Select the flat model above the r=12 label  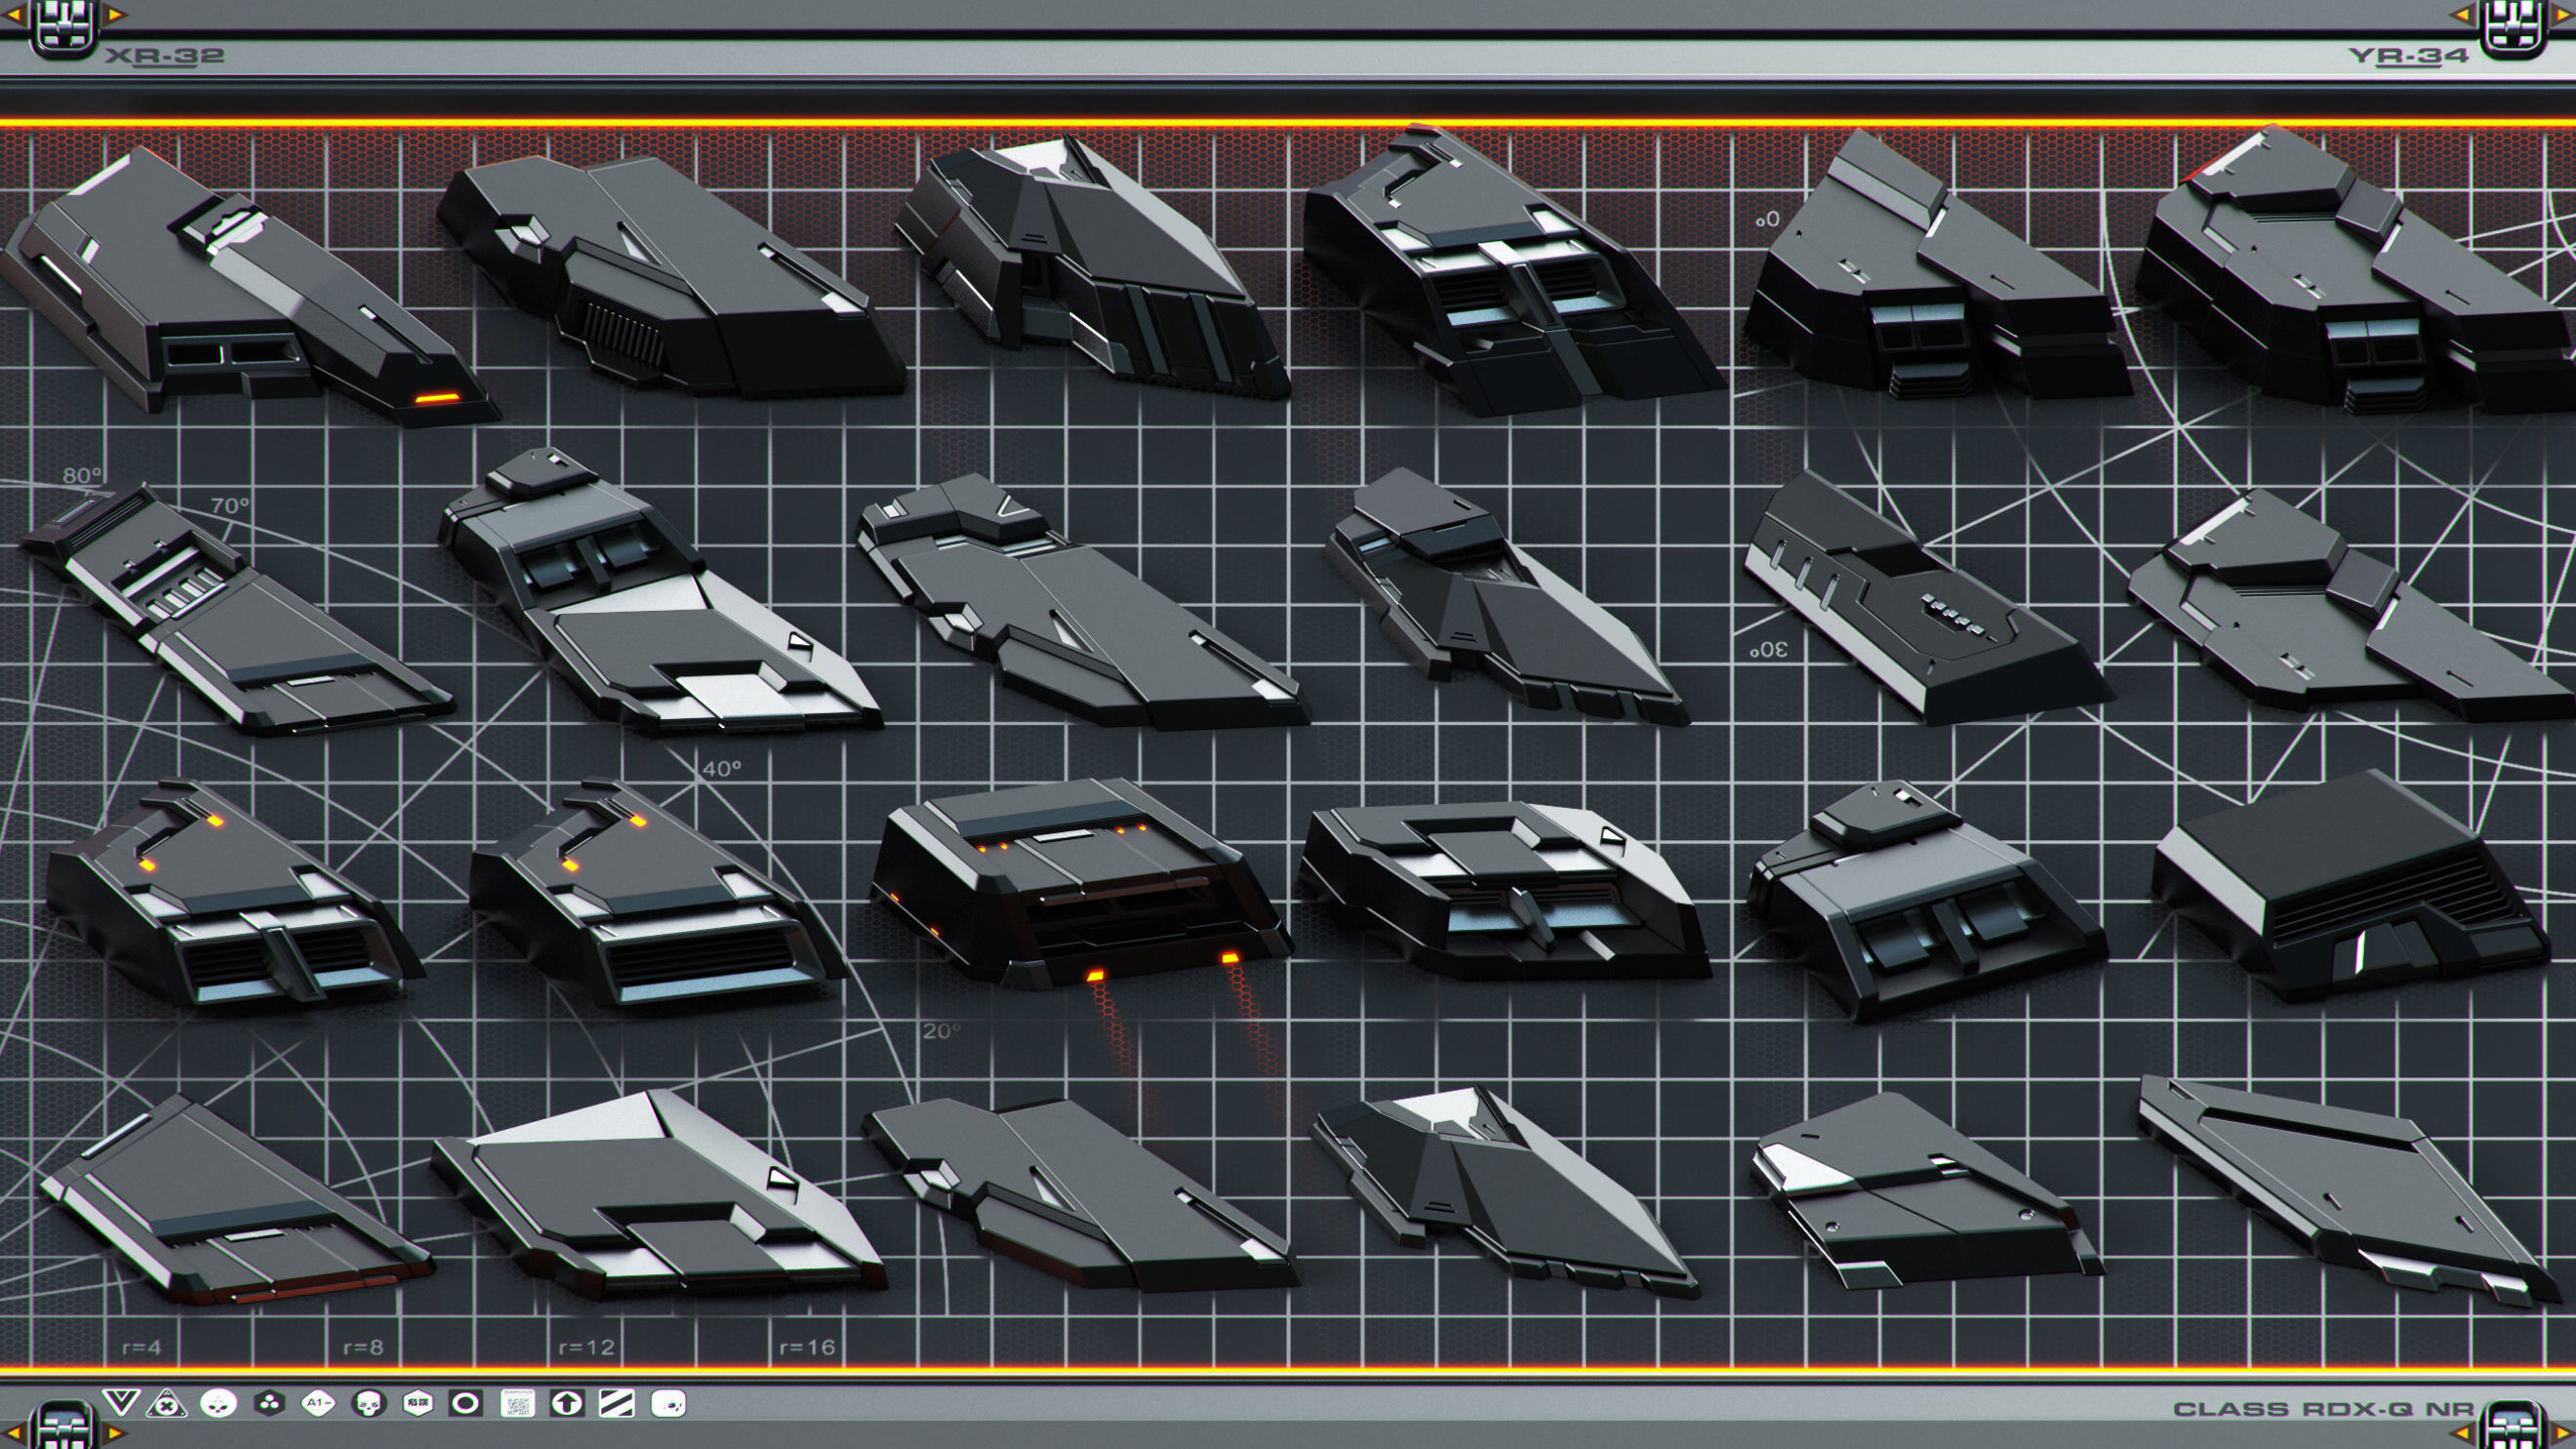(658, 1195)
